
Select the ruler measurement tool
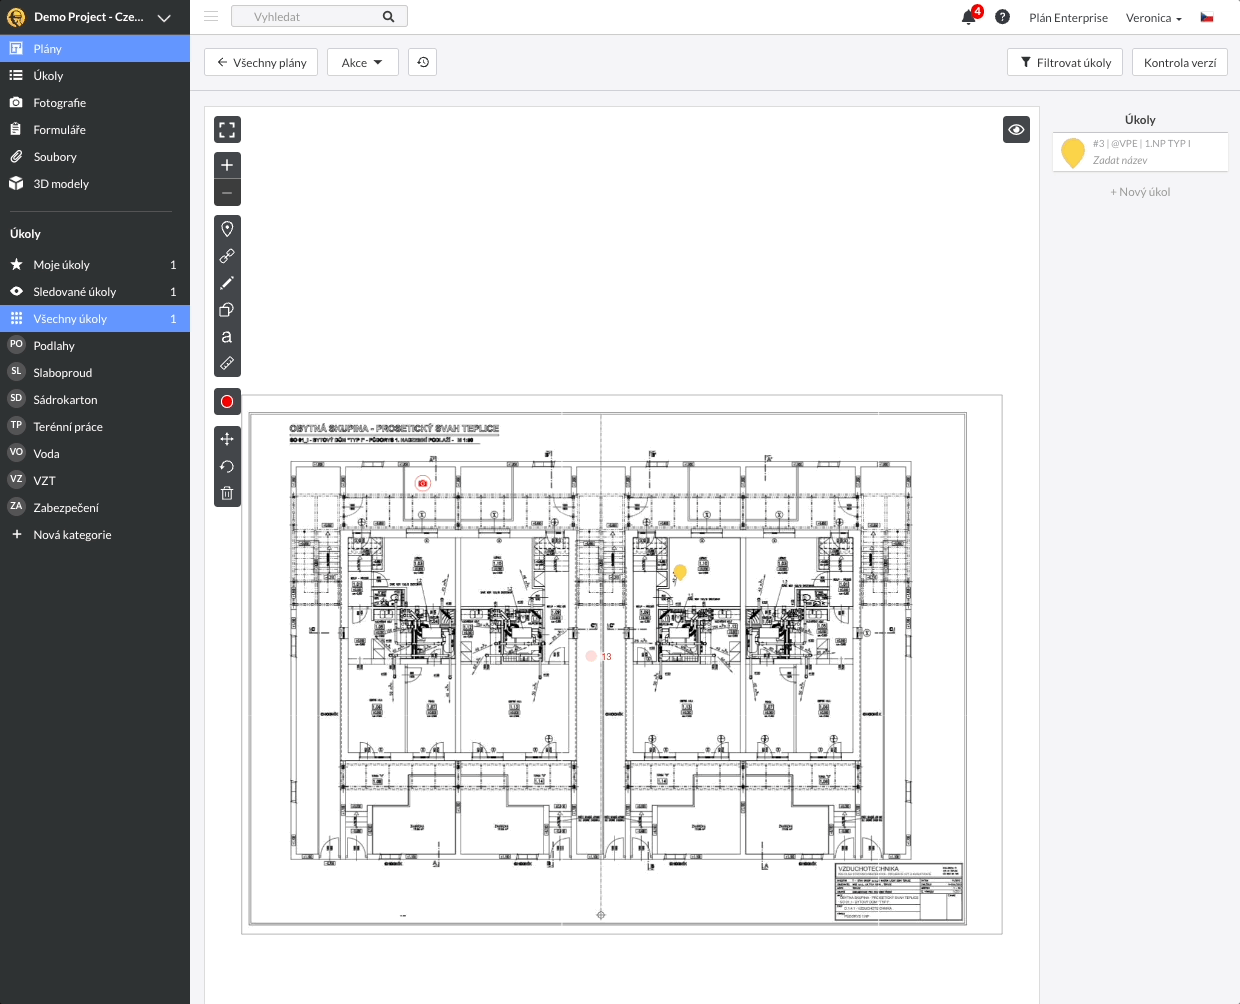227,364
